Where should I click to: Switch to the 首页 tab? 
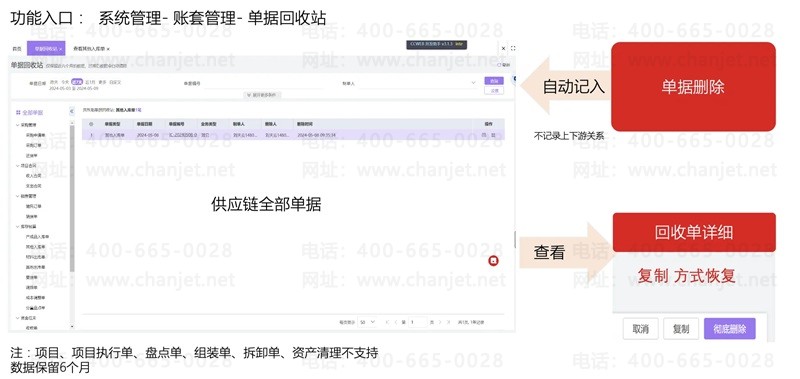coord(17,48)
